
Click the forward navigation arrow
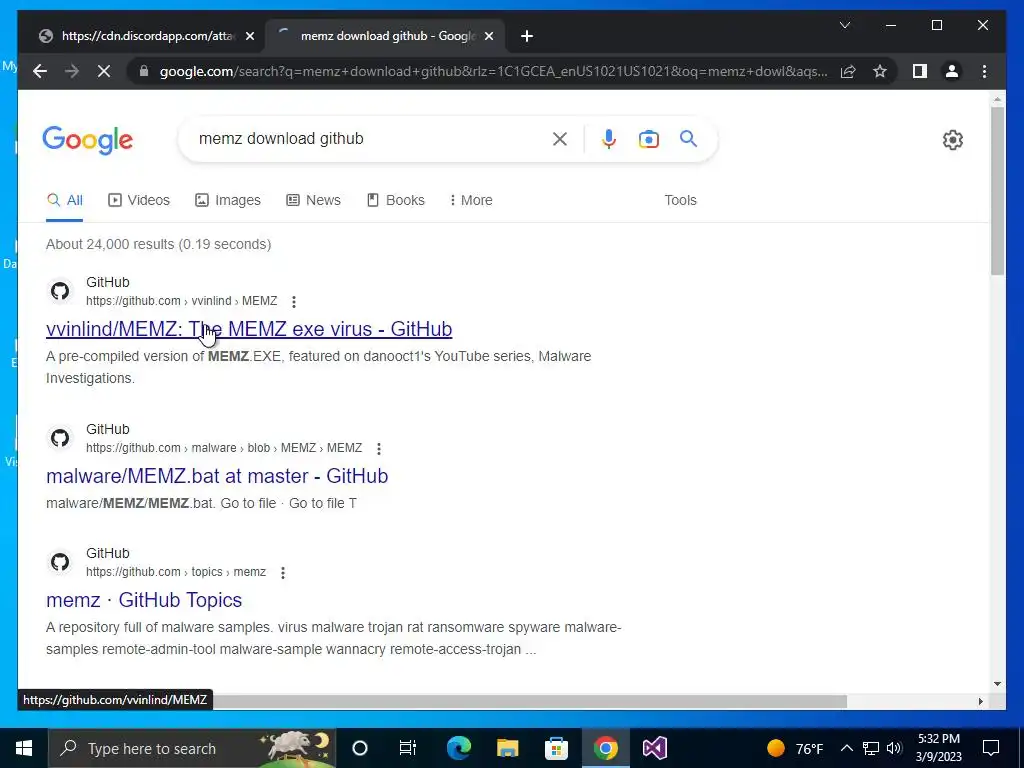(72, 71)
